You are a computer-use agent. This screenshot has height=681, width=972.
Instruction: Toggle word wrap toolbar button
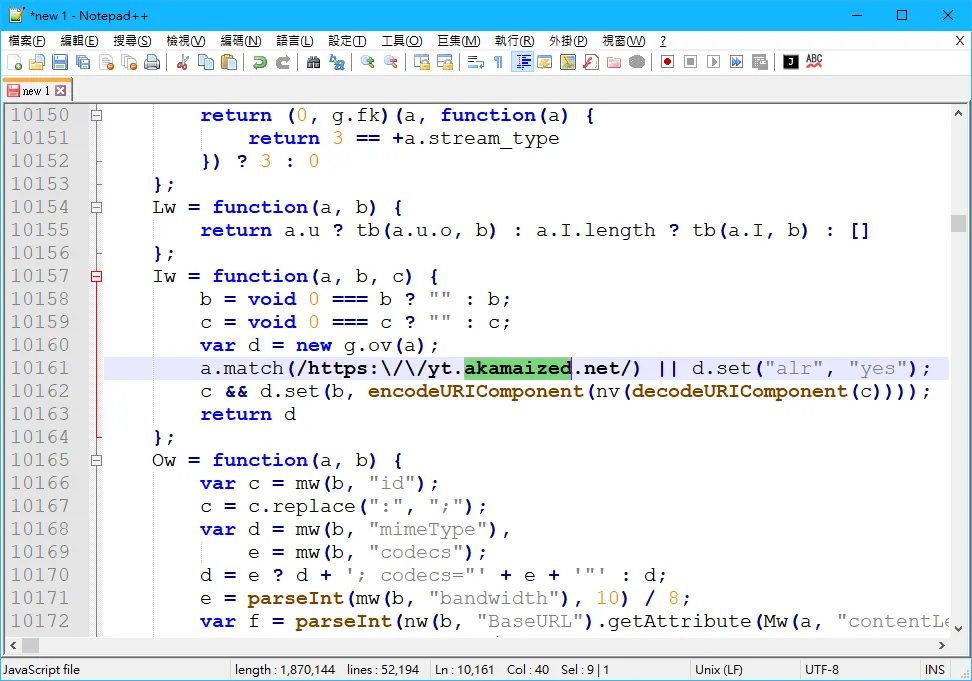point(475,62)
